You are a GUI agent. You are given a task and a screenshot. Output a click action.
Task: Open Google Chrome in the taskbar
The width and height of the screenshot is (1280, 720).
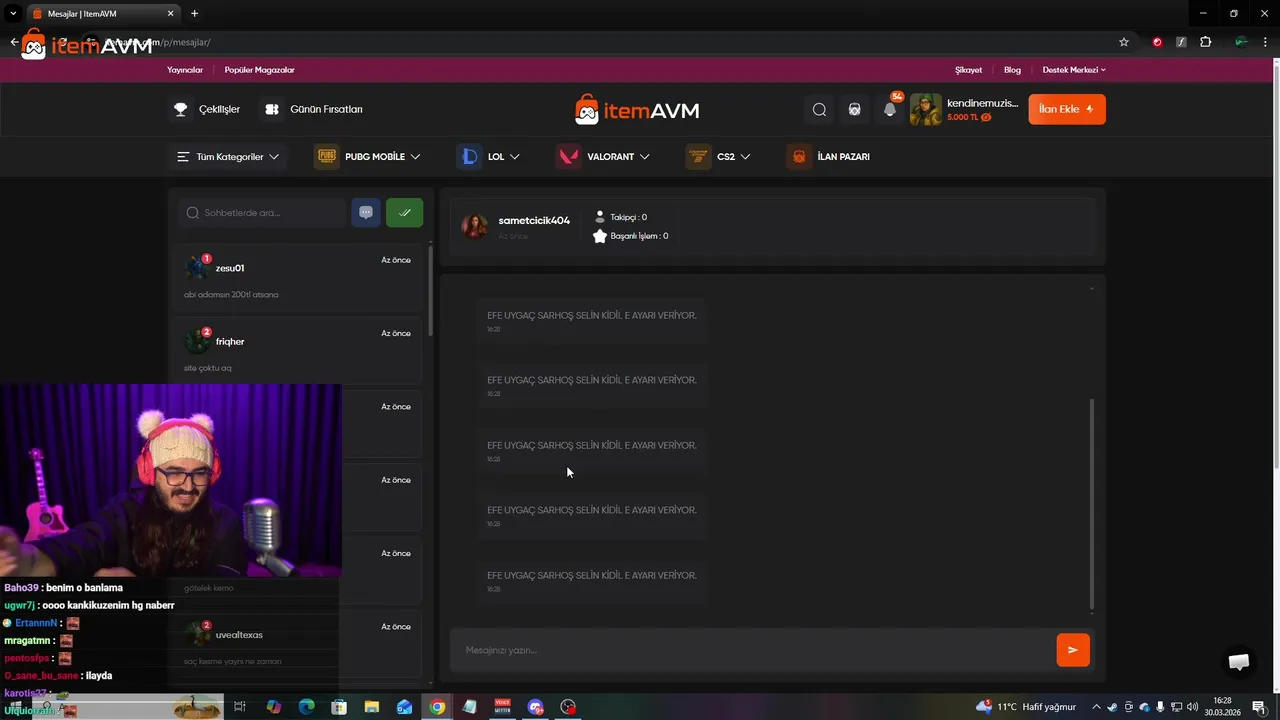(437, 707)
